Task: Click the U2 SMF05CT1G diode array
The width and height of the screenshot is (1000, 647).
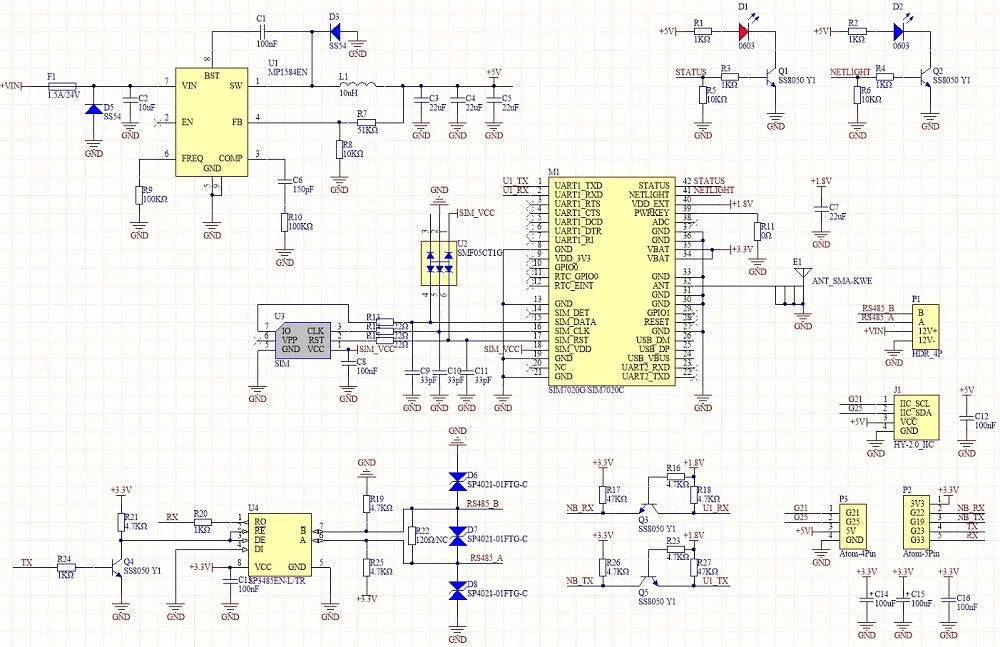Action: [439, 264]
